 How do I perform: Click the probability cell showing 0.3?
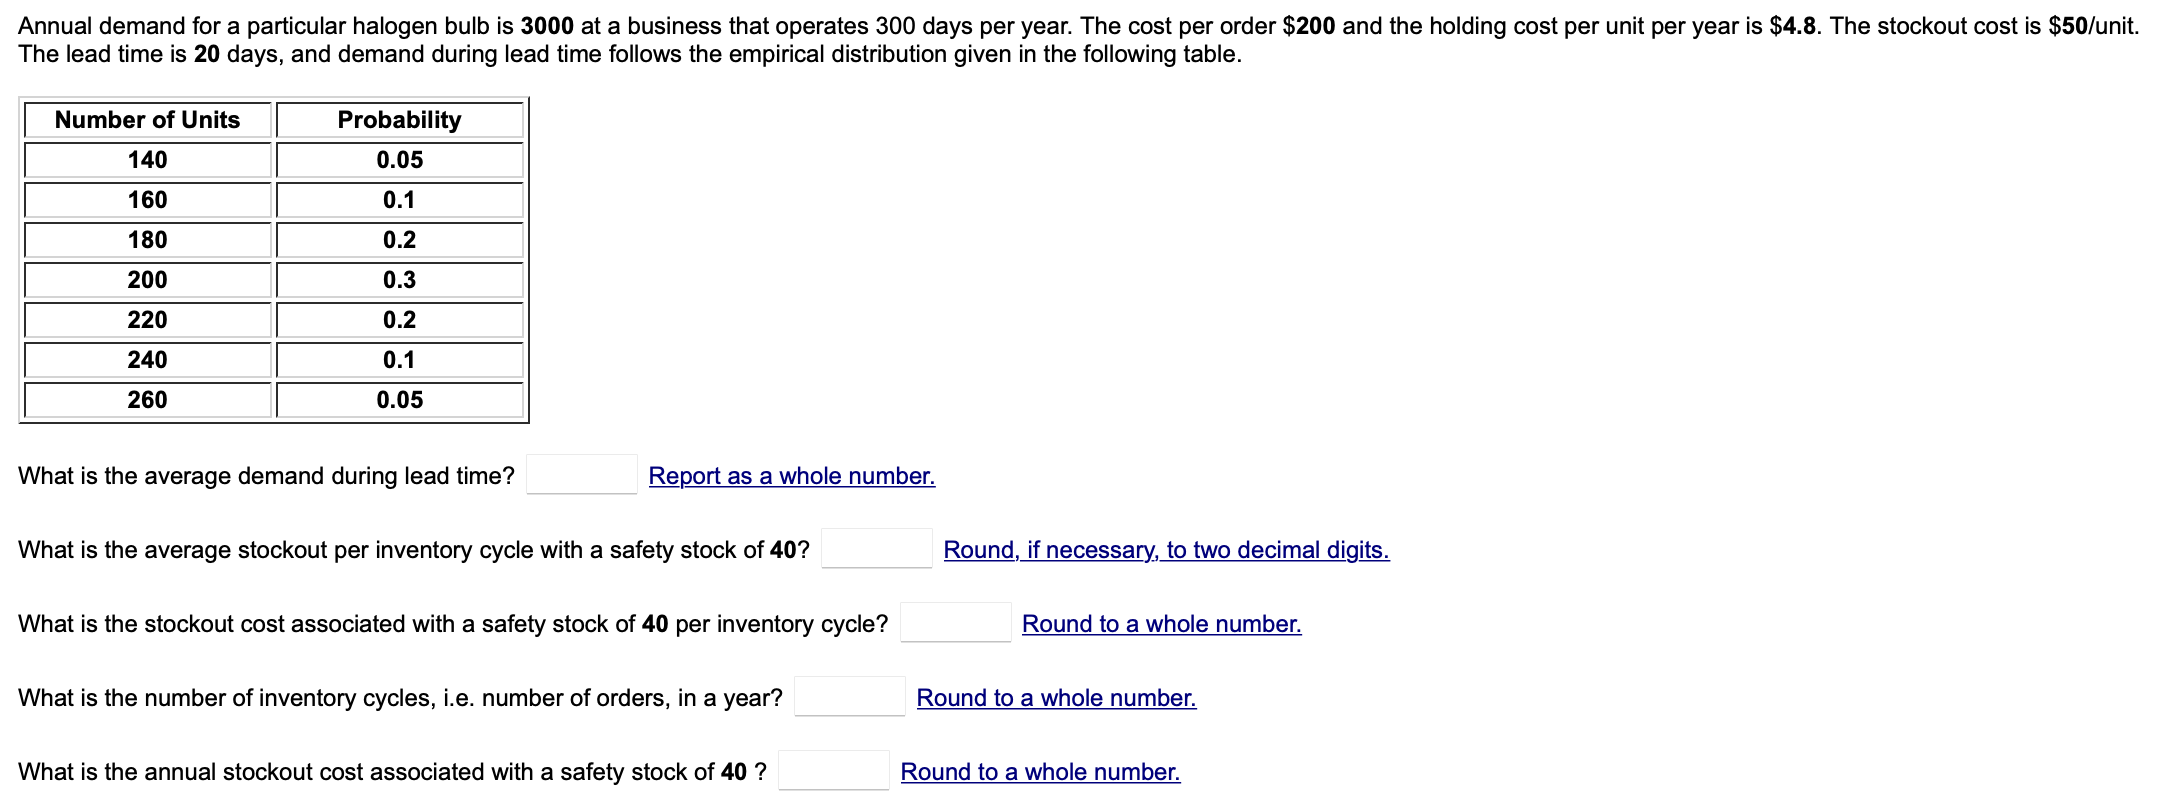click(399, 280)
